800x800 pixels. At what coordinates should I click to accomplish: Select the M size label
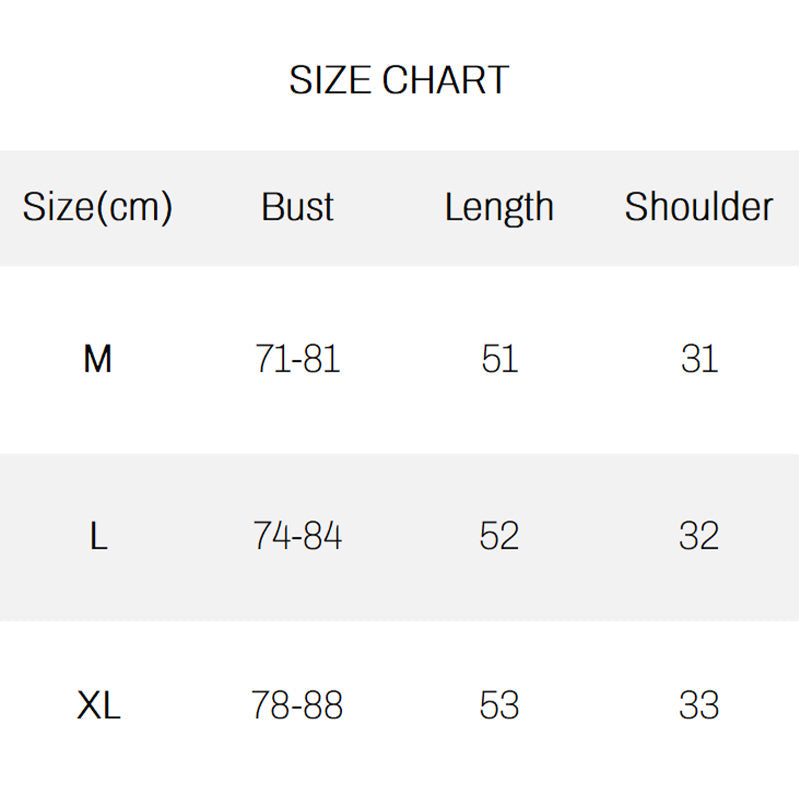(x=97, y=357)
